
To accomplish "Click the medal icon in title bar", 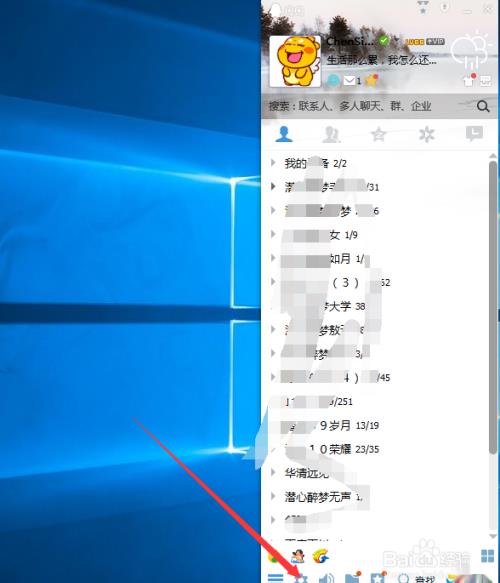I will tap(423, 7).
